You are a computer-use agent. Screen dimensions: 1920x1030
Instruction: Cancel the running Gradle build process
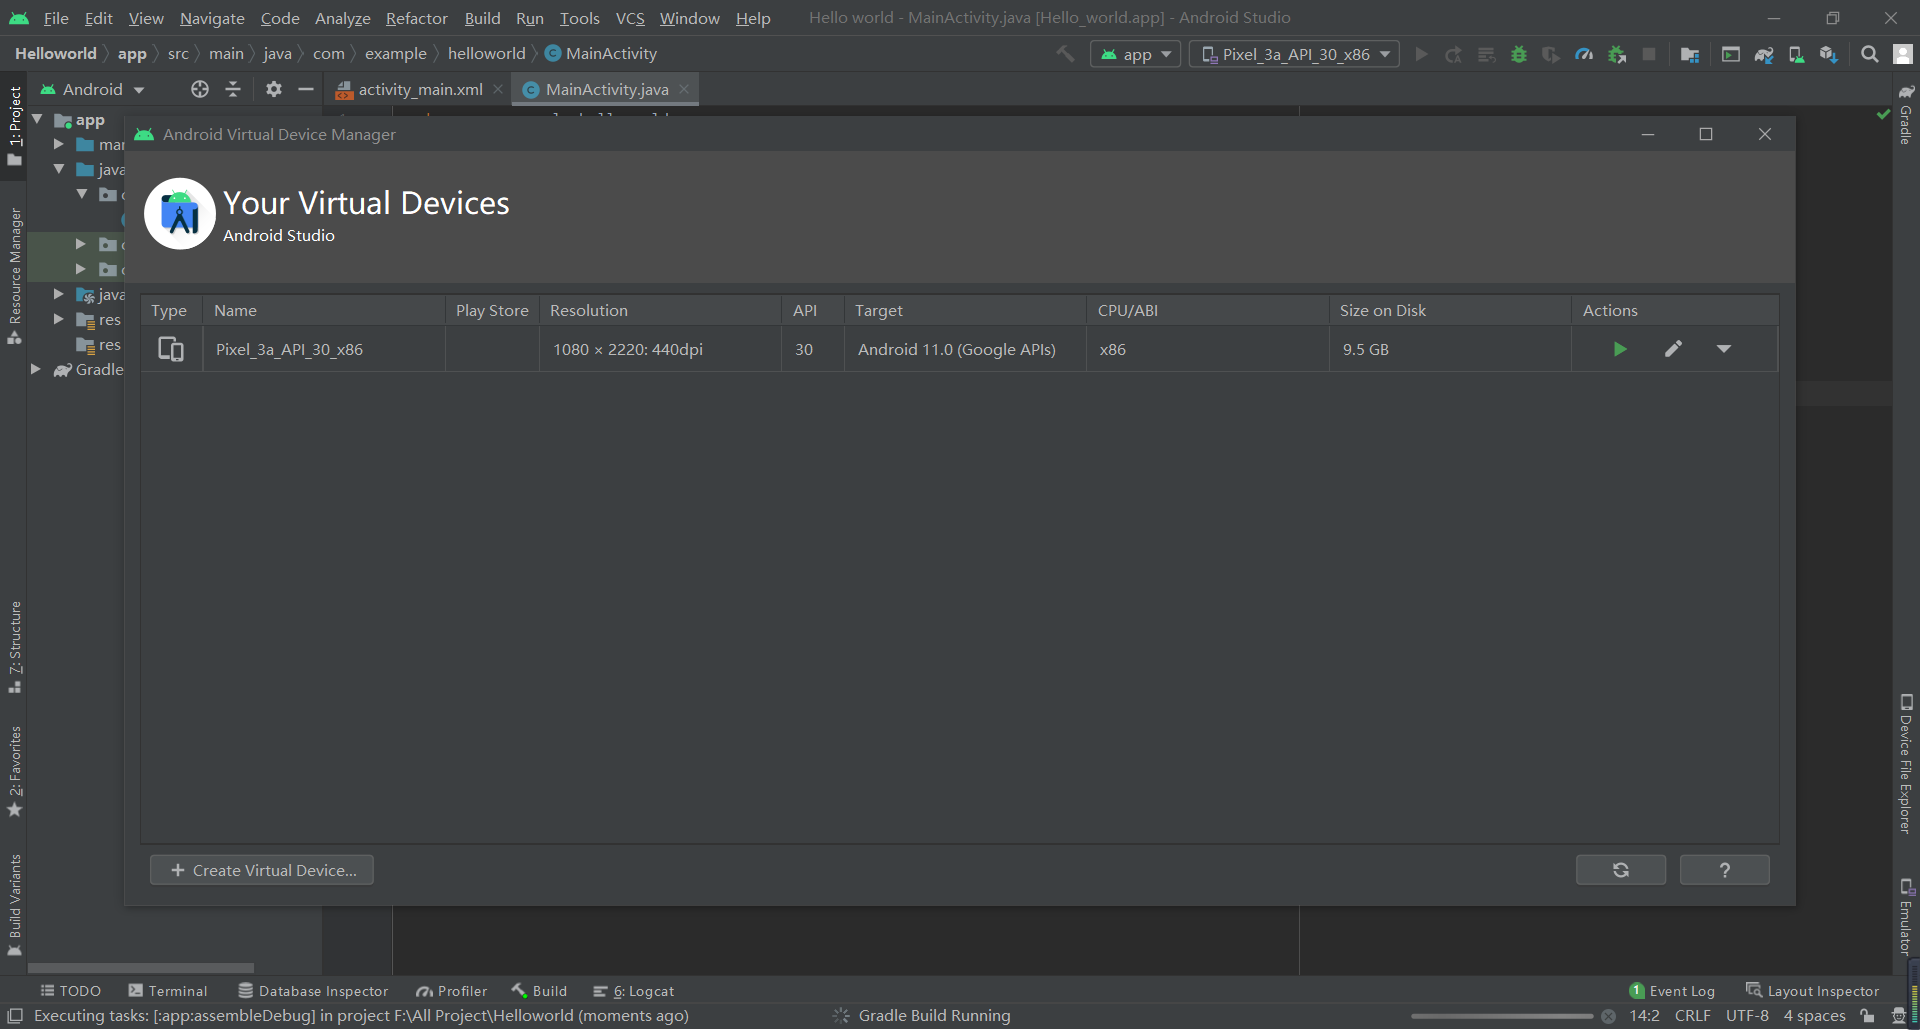coord(1608,1016)
